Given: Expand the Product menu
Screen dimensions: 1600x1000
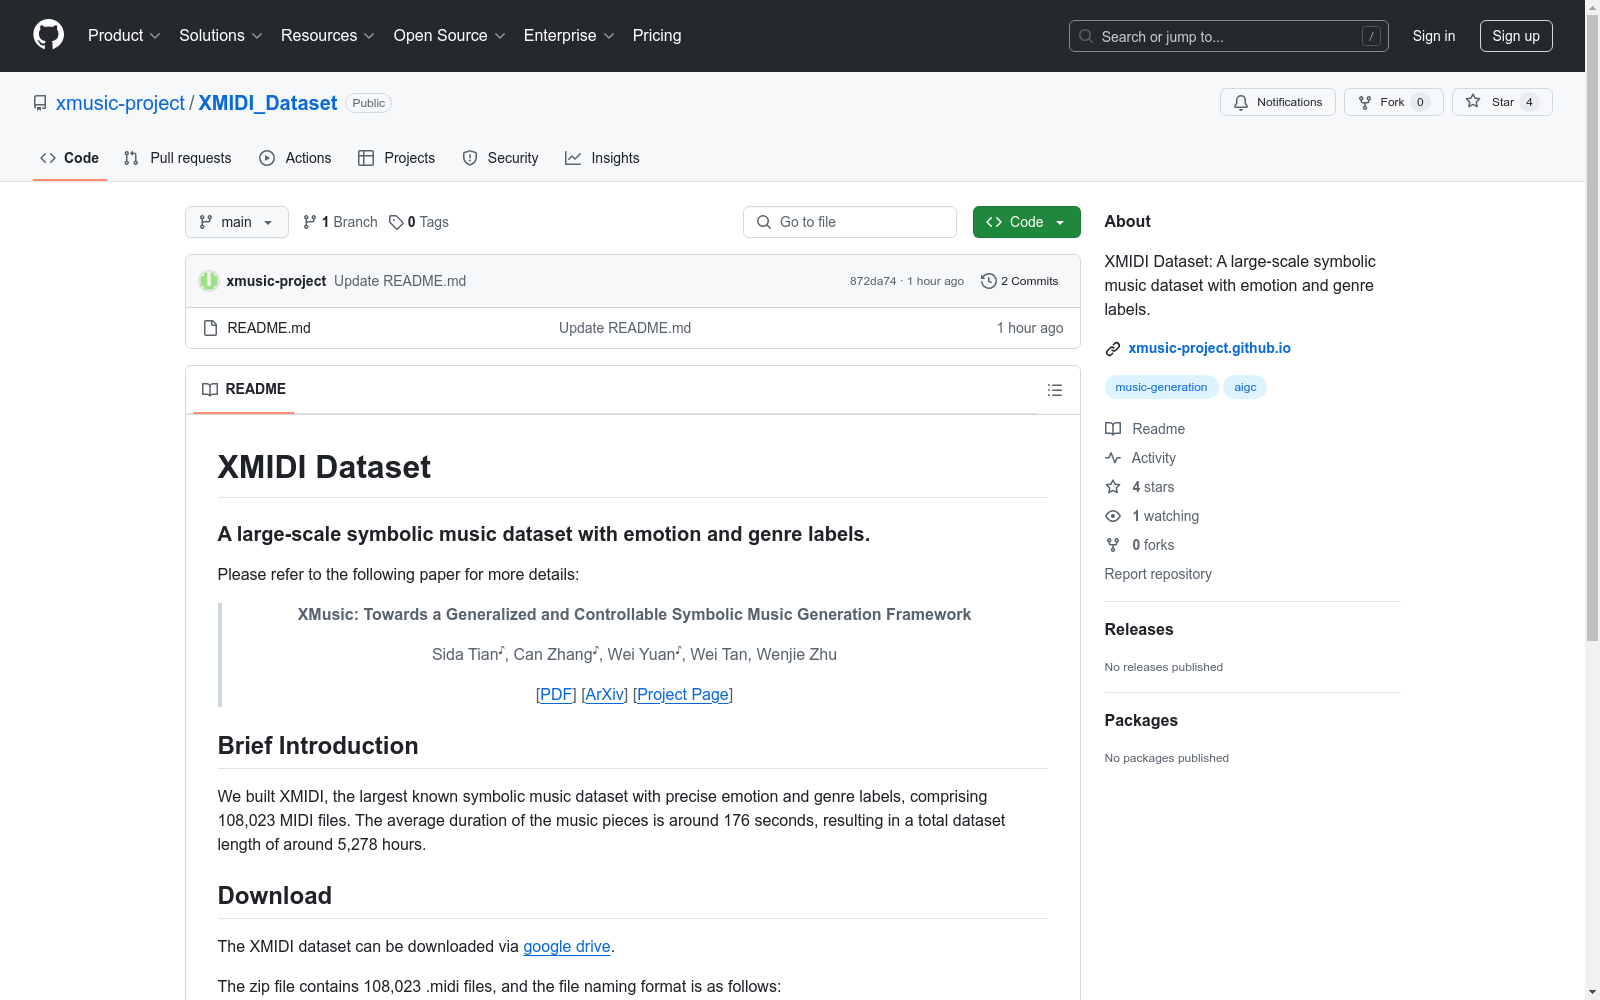Looking at the screenshot, I should tap(124, 36).
